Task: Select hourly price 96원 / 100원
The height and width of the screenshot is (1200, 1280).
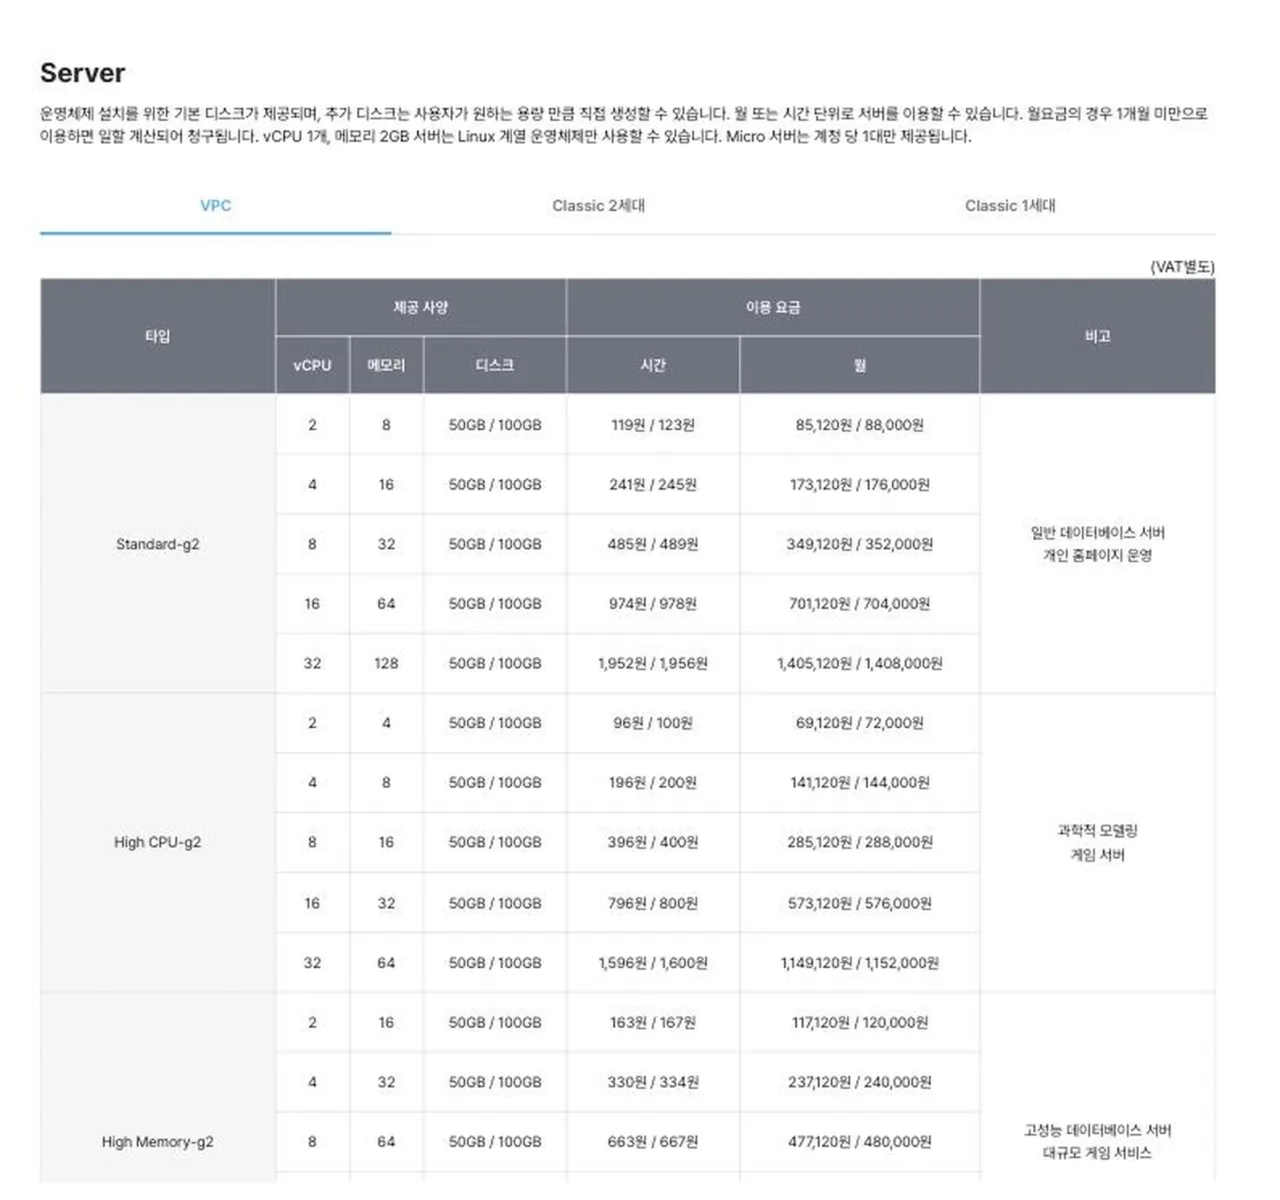Action: tap(653, 723)
